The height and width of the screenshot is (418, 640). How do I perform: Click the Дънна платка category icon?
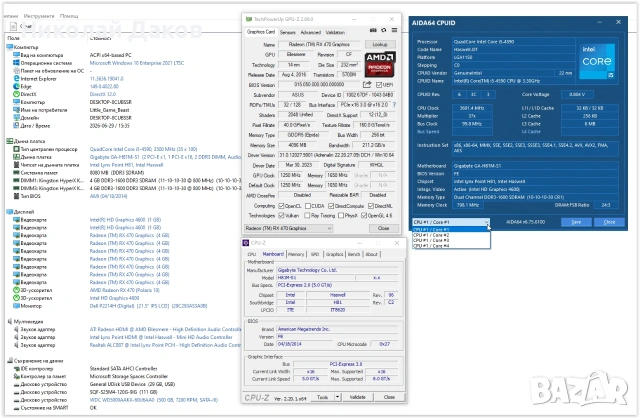point(10,141)
